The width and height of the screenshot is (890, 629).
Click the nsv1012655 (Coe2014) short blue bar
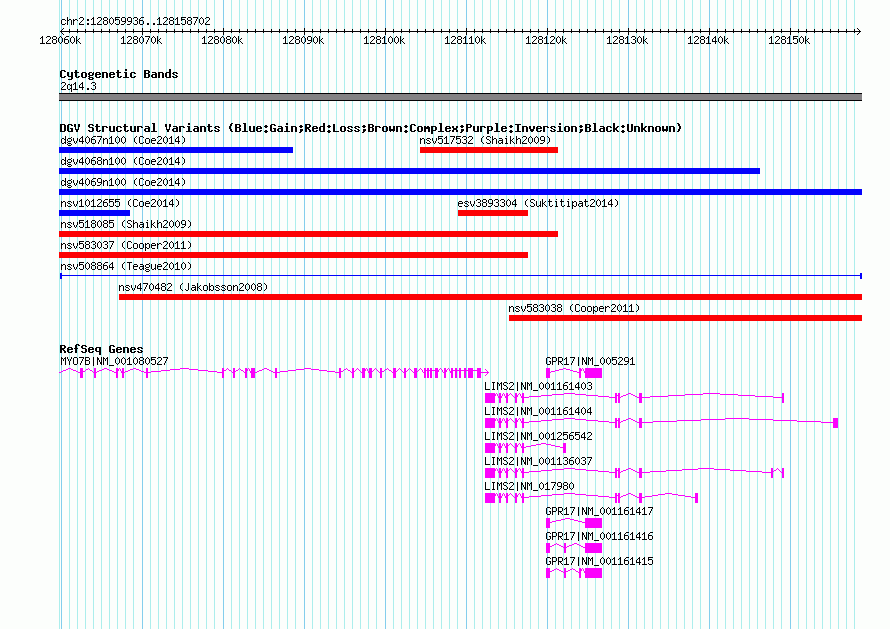[x=94, y=213]
